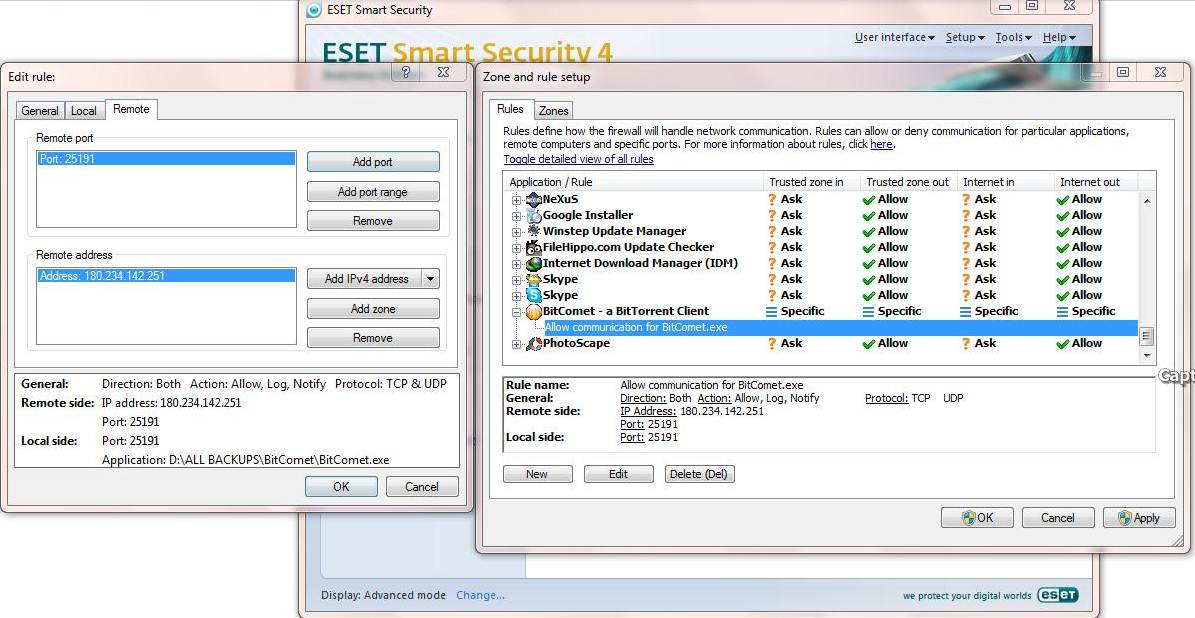
Task: Click the FileHippo.com Update Checker icon
Action: 533,248
